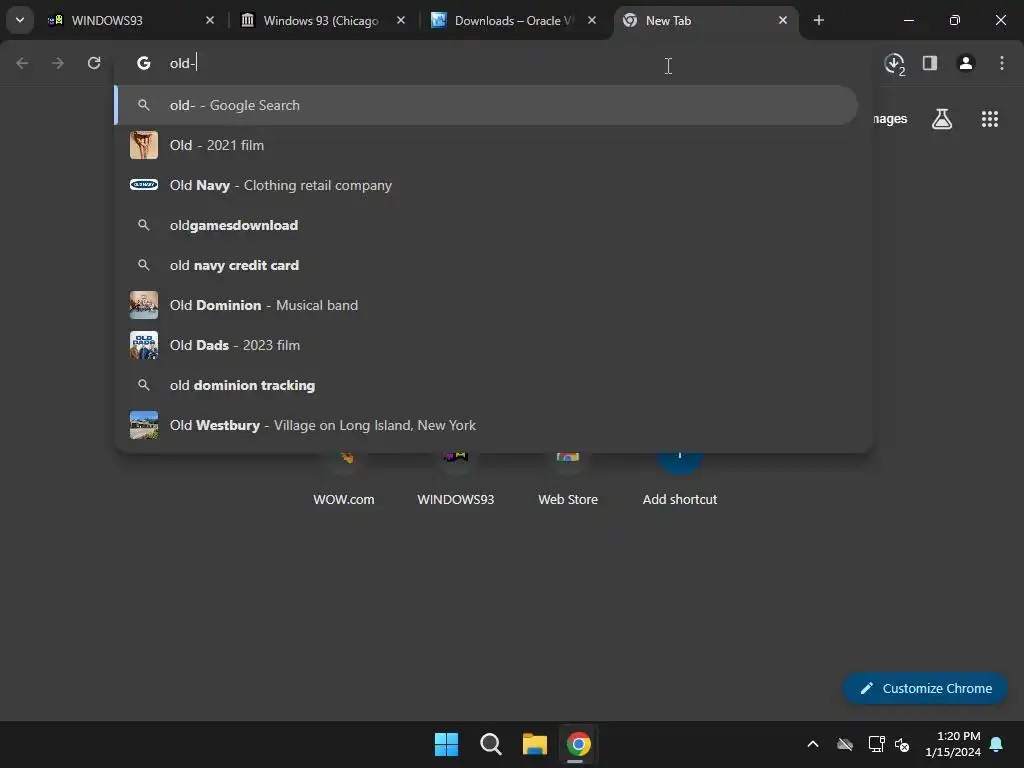The image size is (1024, 768).
Task: Open Chrome three-dot menu
Action: 1001,63
